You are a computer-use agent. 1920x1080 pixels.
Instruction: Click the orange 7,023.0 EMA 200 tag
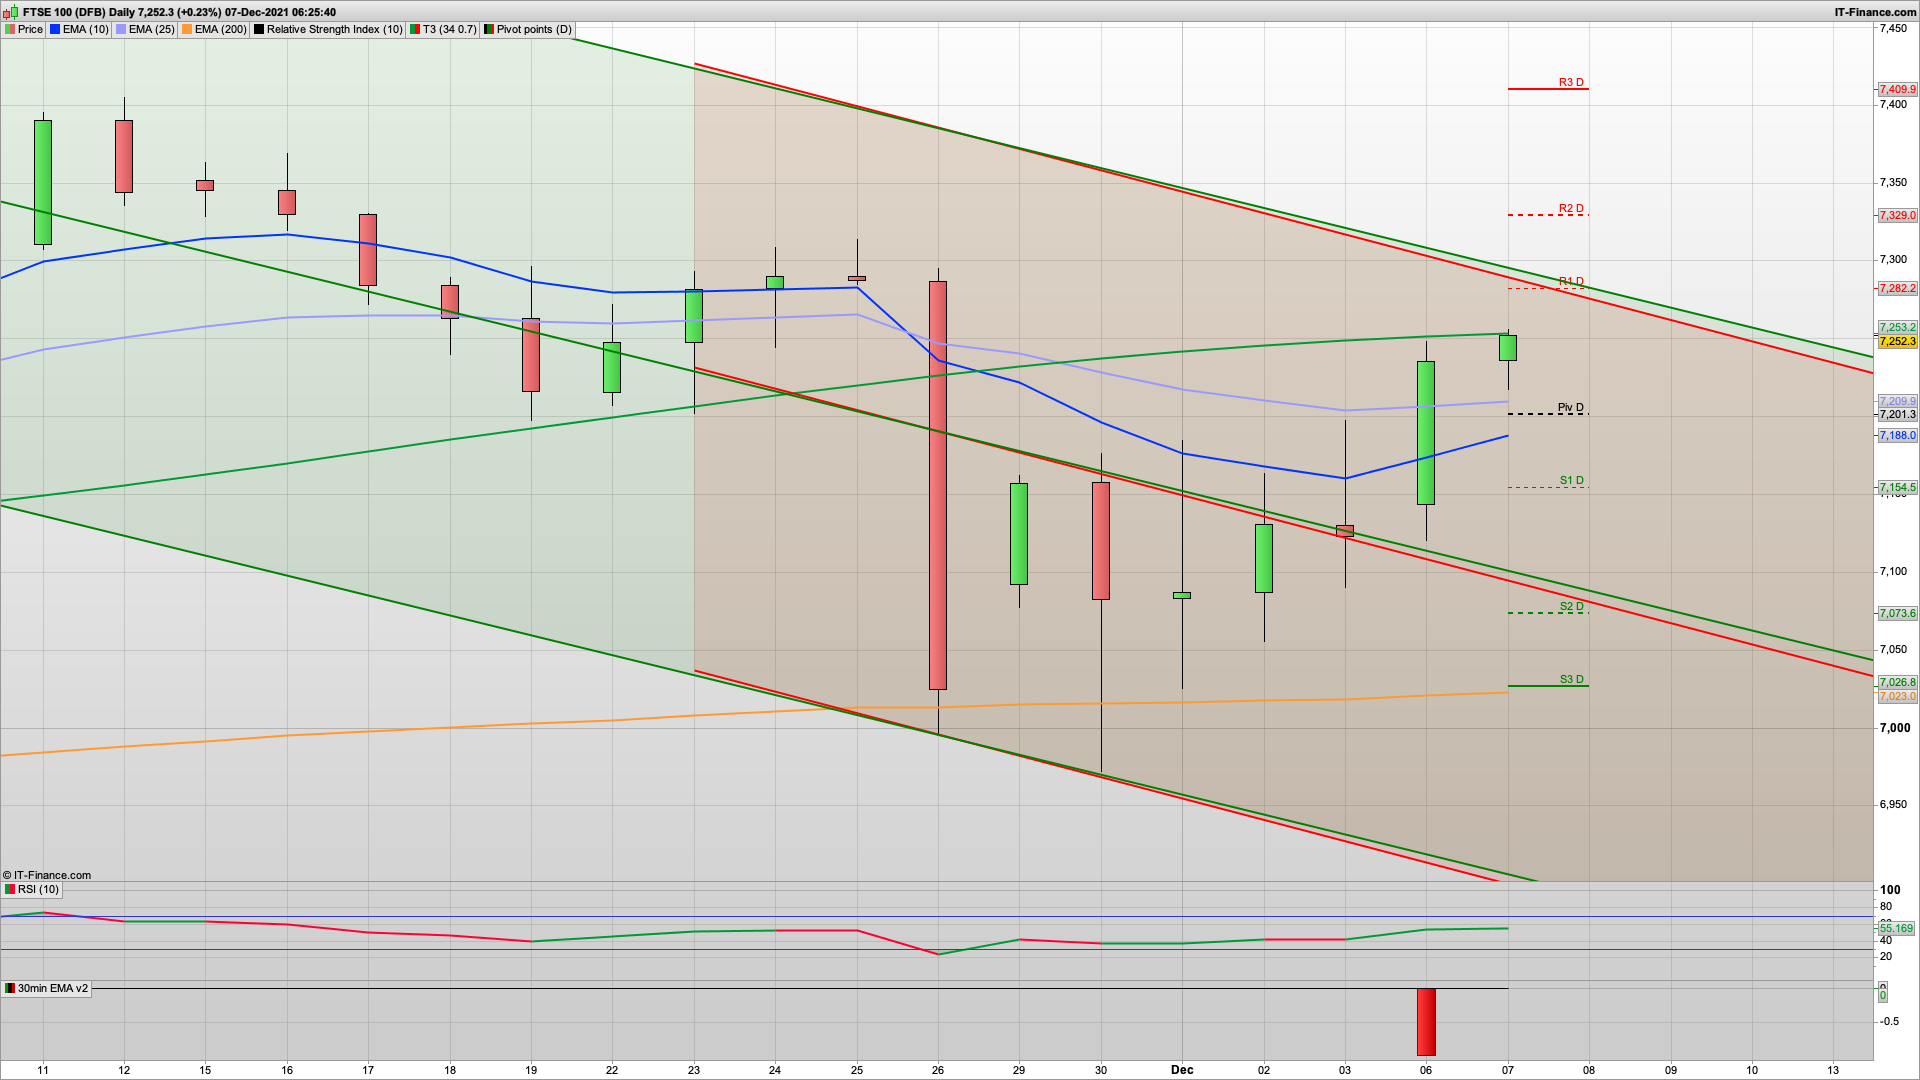click(1897, 696)
